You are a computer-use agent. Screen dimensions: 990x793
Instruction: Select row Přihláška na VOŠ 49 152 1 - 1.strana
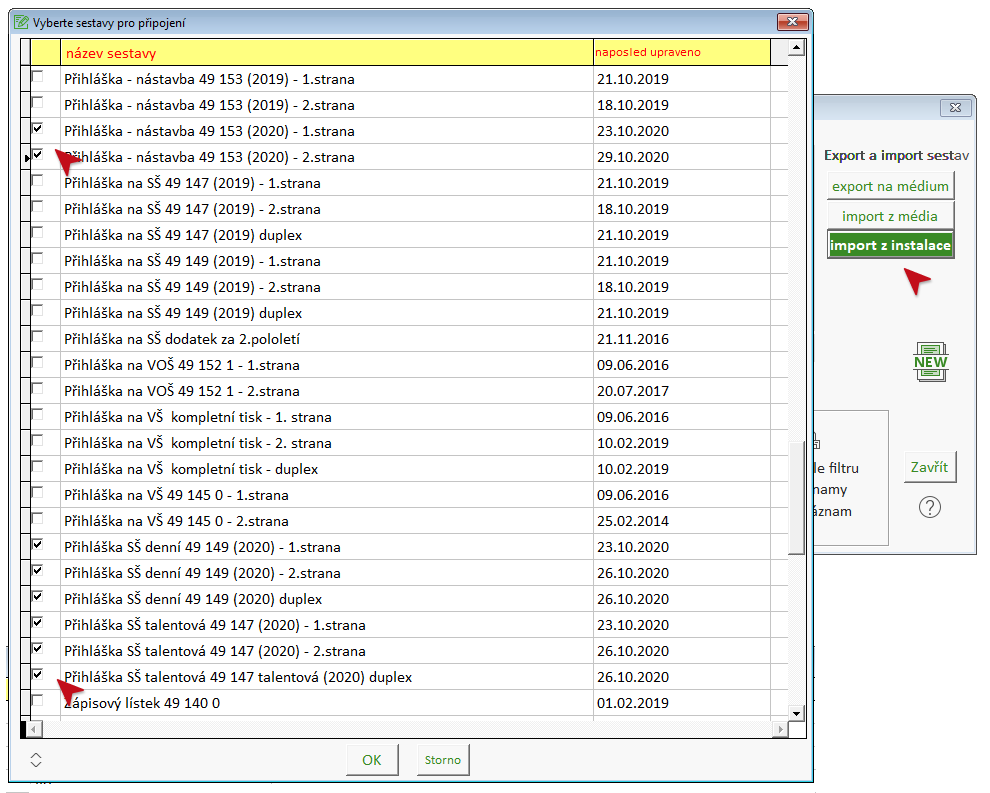pyautogui.click(x=404, y=365)
